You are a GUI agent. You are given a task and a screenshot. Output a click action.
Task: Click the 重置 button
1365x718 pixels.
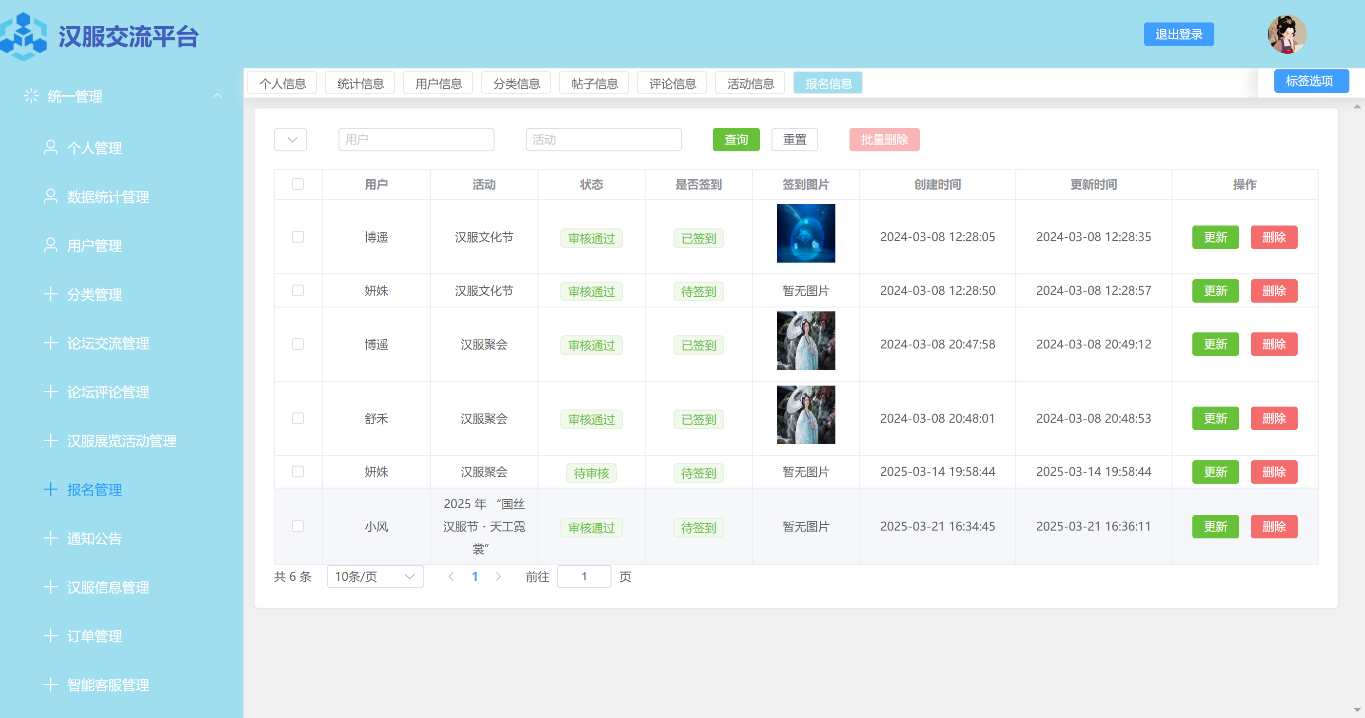[x=794, y=140]
